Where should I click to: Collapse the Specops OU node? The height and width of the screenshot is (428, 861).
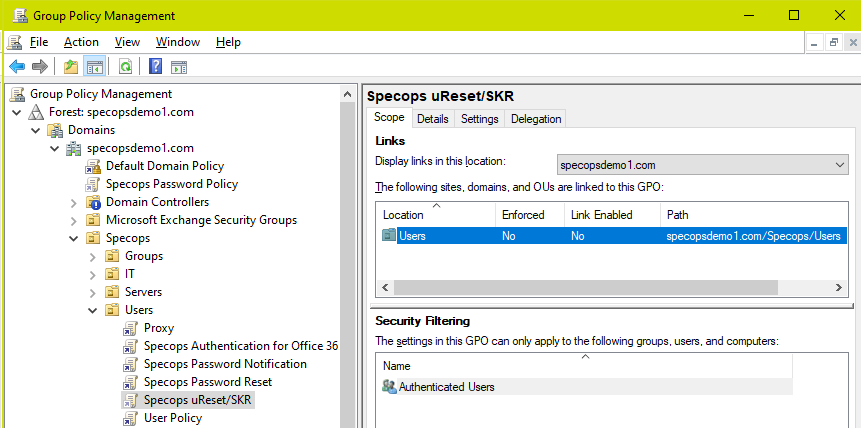(x=74, y=238)
